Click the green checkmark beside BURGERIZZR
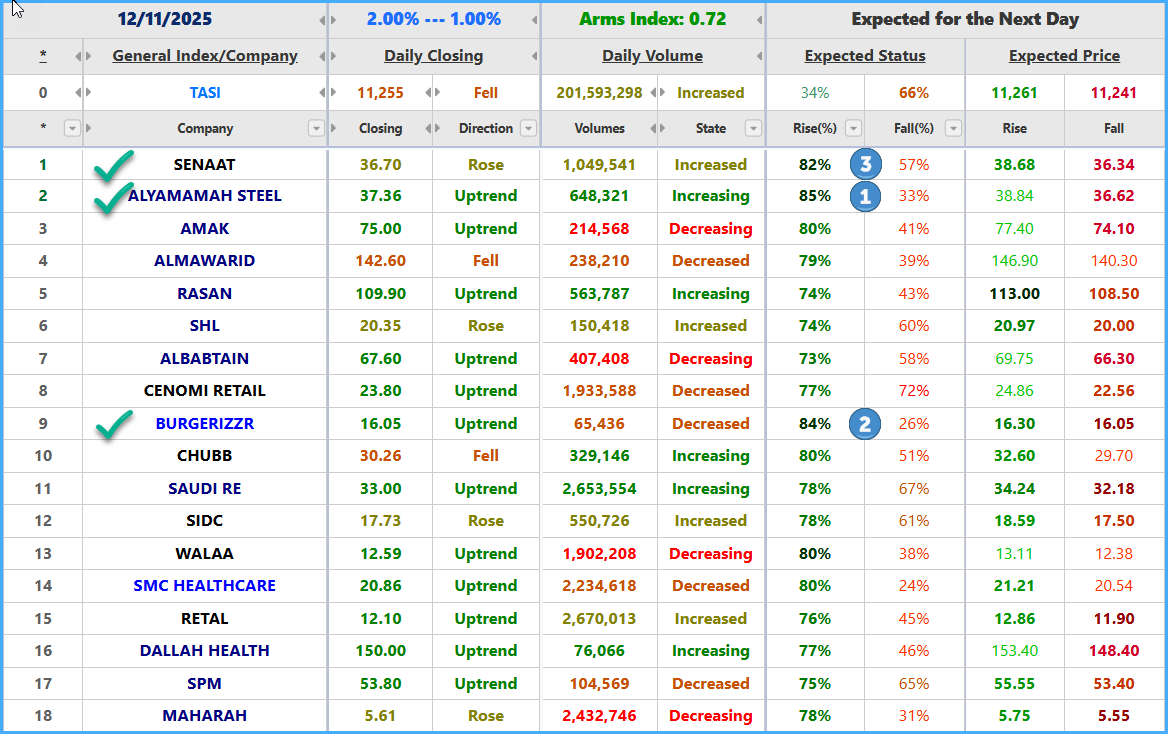1168x734 pixels. tap(114, 425)
